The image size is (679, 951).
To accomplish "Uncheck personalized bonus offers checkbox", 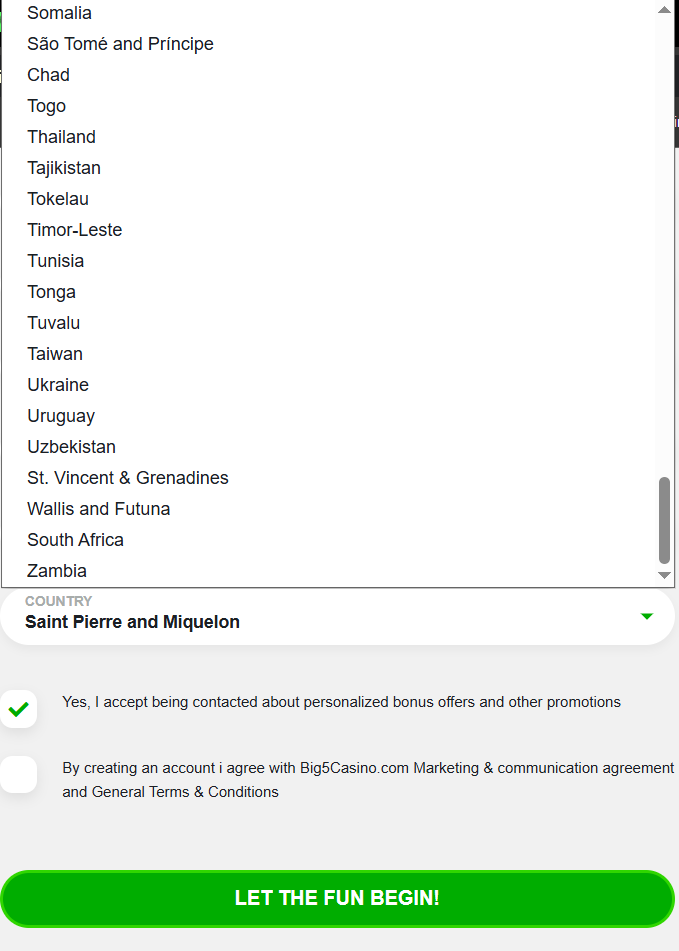I will point(18,709).
